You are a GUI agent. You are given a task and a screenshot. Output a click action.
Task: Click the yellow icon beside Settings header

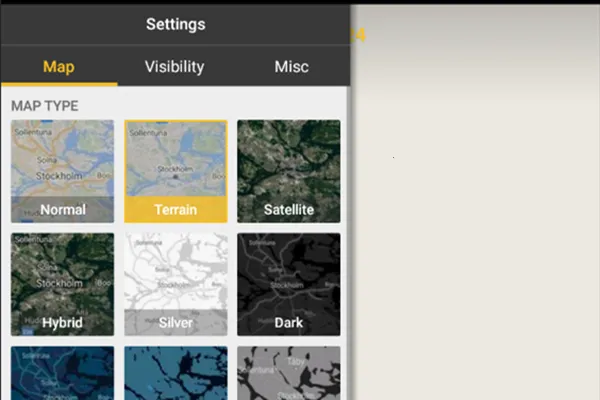point(359,35)
